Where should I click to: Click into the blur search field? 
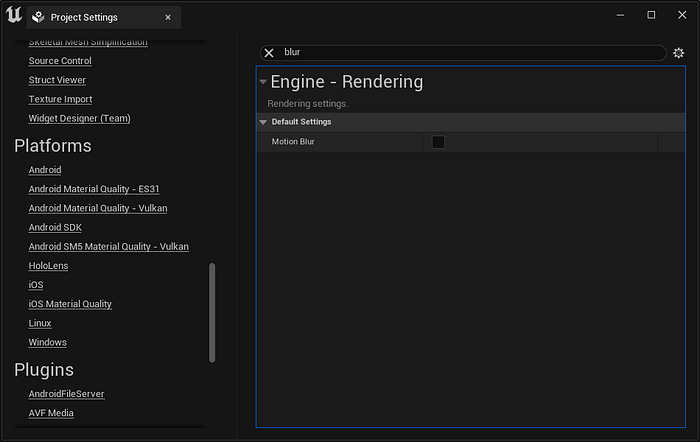tap(471, 53)
